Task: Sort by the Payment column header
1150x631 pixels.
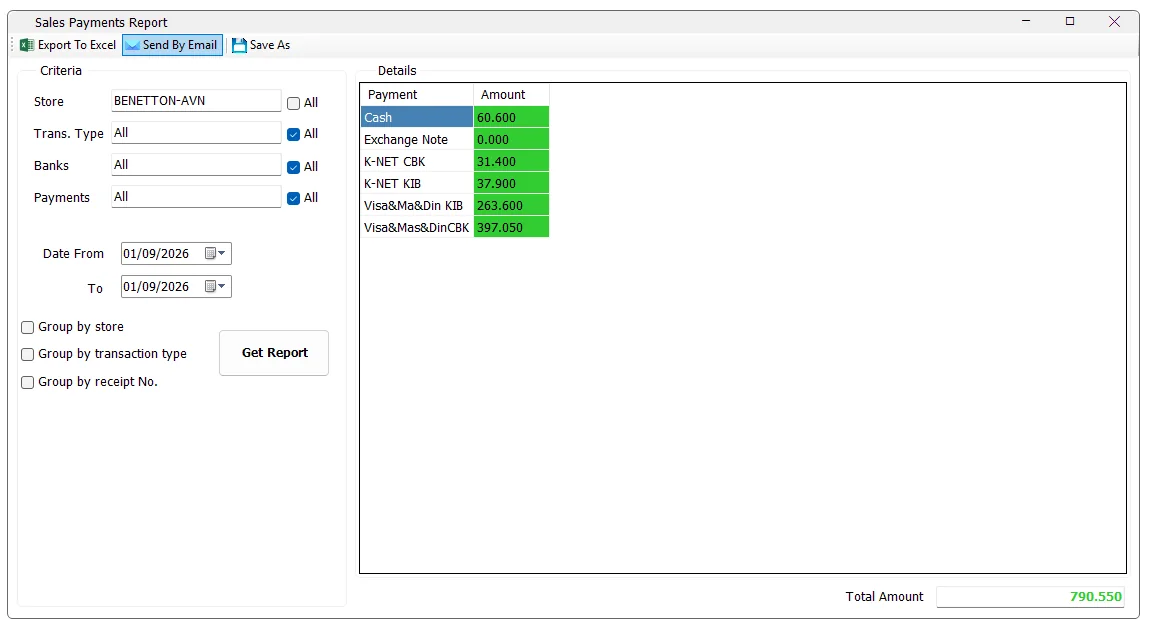Action: [x=417, y=95]
